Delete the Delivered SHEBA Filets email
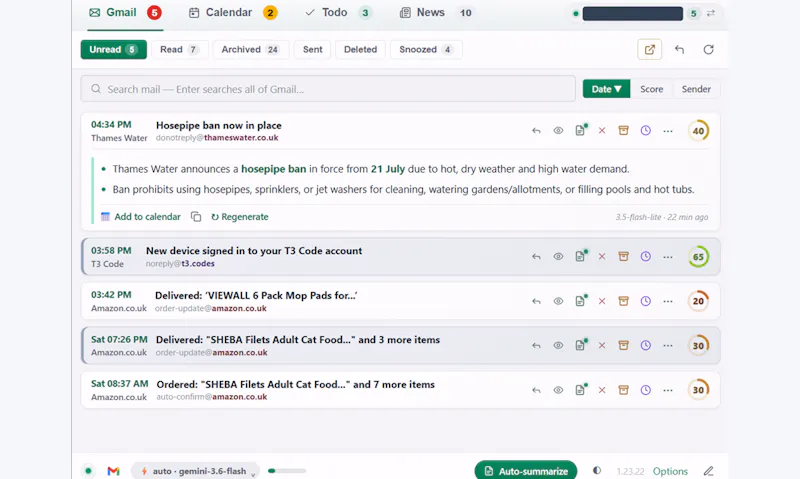 [602, 345]
